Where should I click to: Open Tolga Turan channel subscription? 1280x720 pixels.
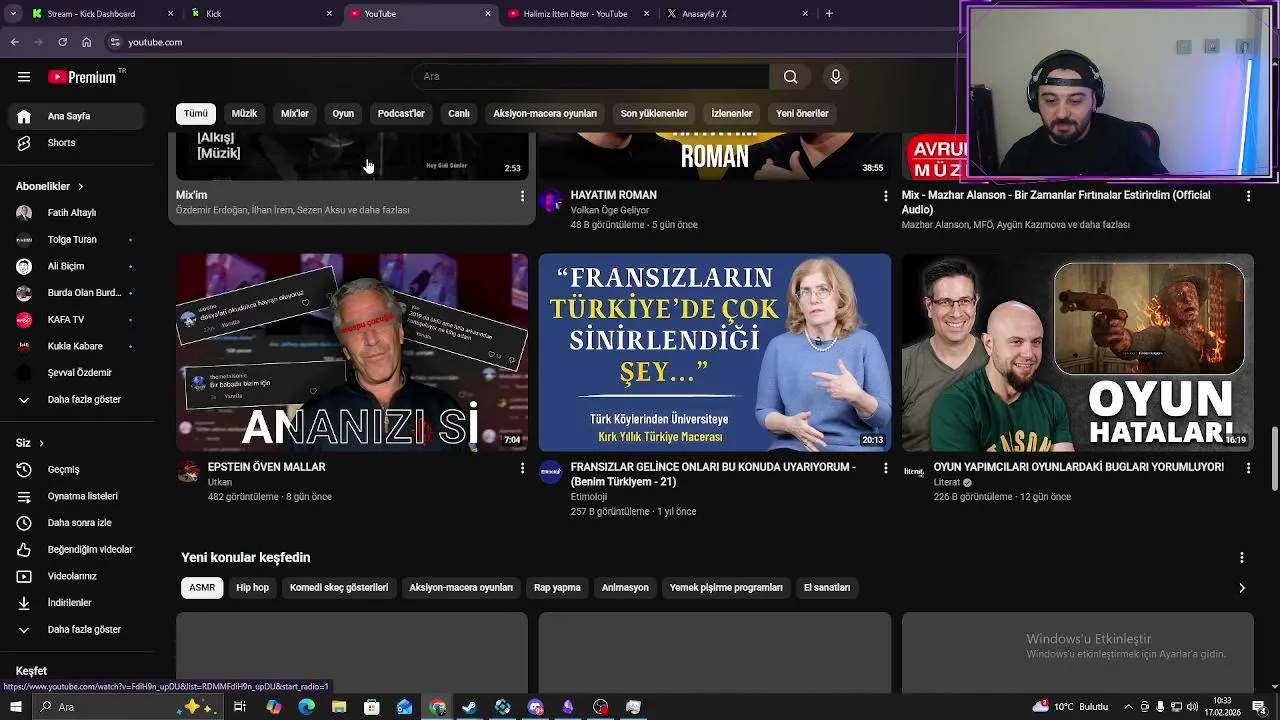(x=77, y=240)
